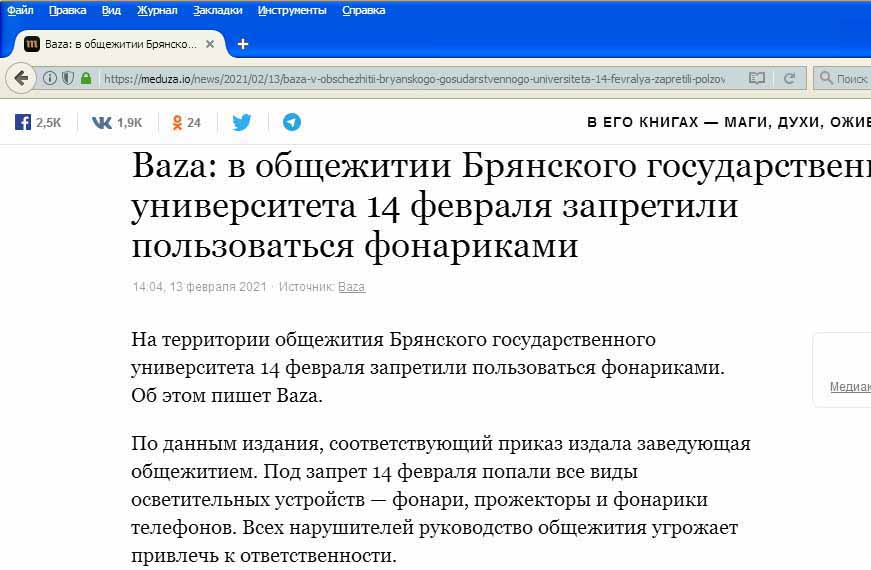Share the article on Twitter
Viewport: 871px width, 570px height.
(242, 122)
